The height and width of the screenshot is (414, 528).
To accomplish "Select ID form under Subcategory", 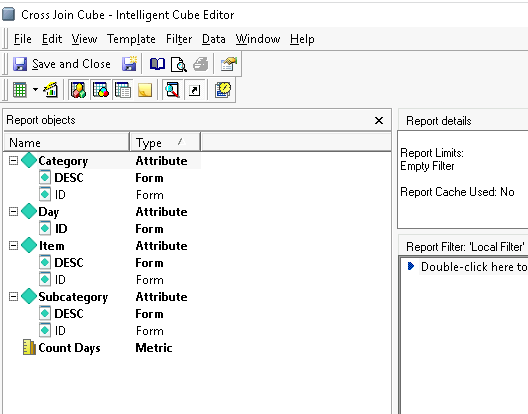I will pos(60,330).
